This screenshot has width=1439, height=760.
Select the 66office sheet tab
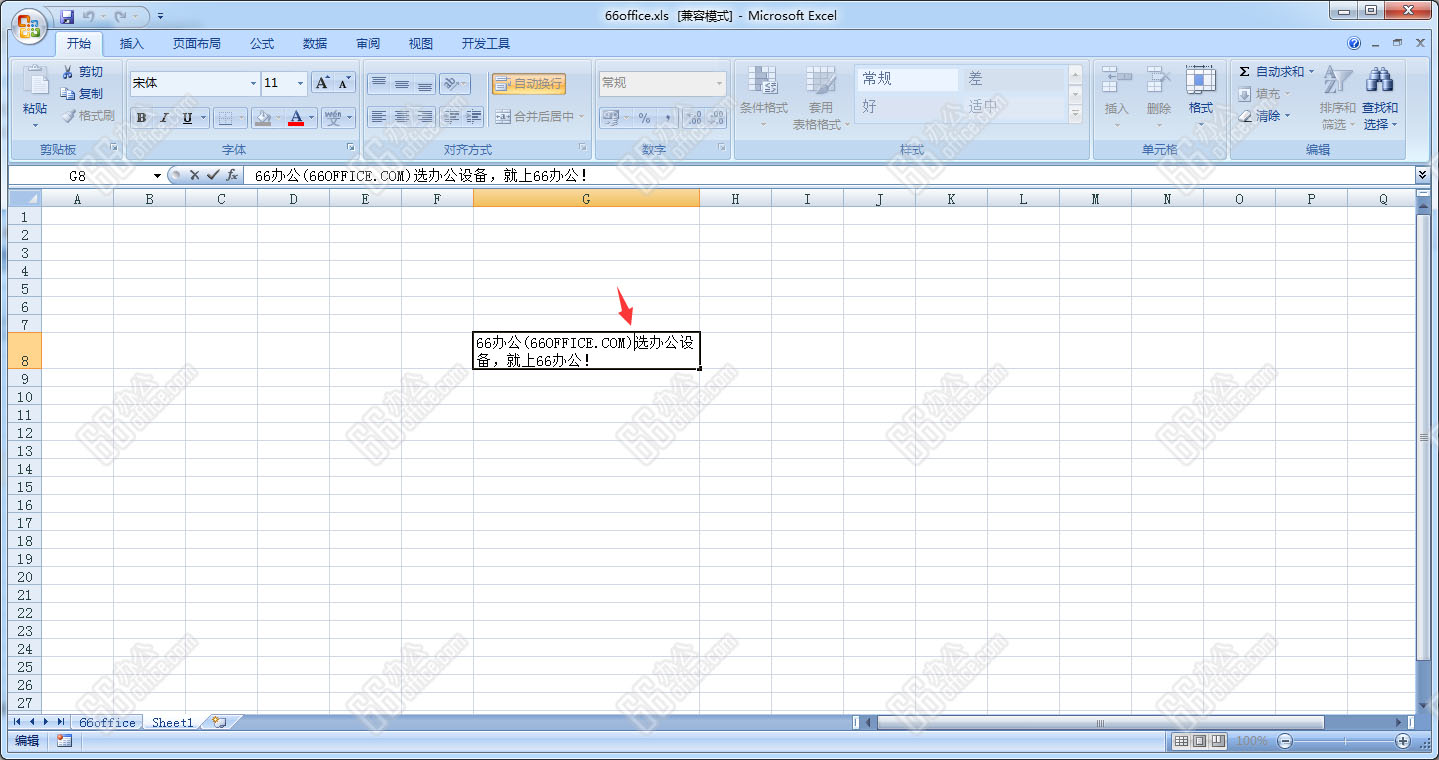click(x=107, y=722)
